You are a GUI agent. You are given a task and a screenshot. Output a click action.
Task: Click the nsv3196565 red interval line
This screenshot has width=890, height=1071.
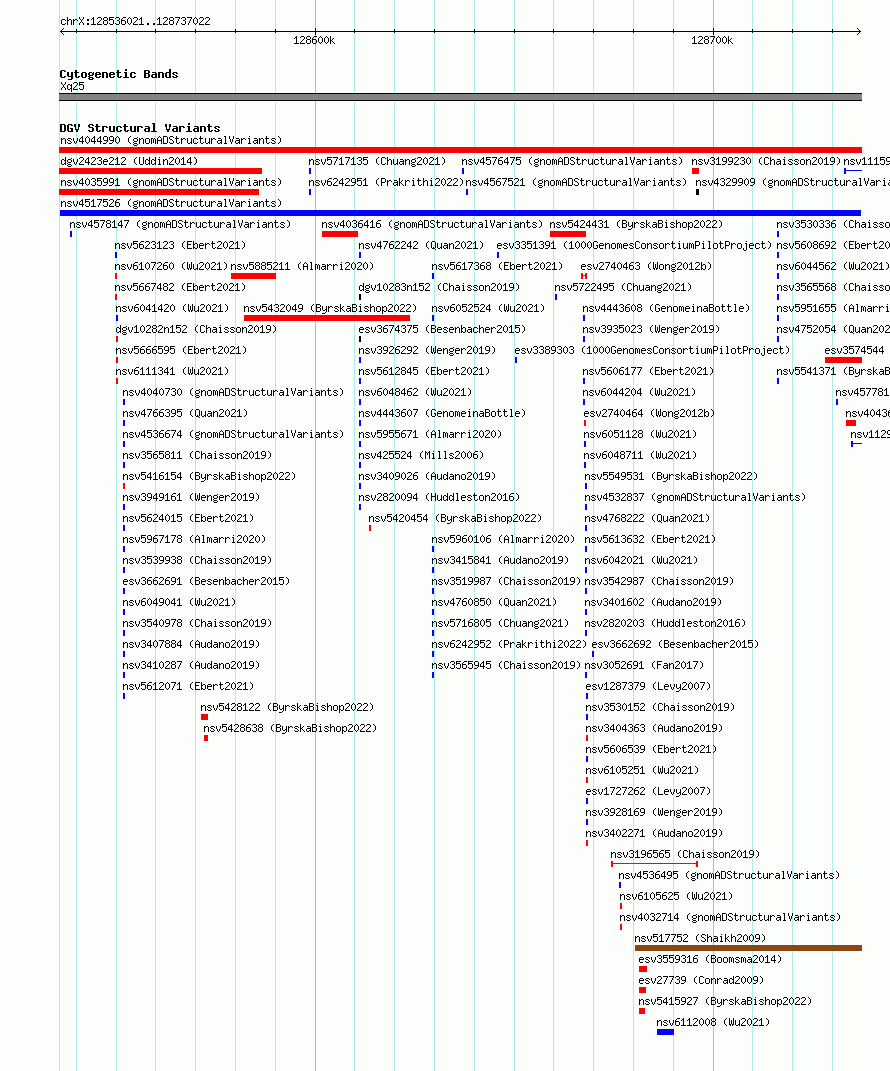[x=654, y=864]
